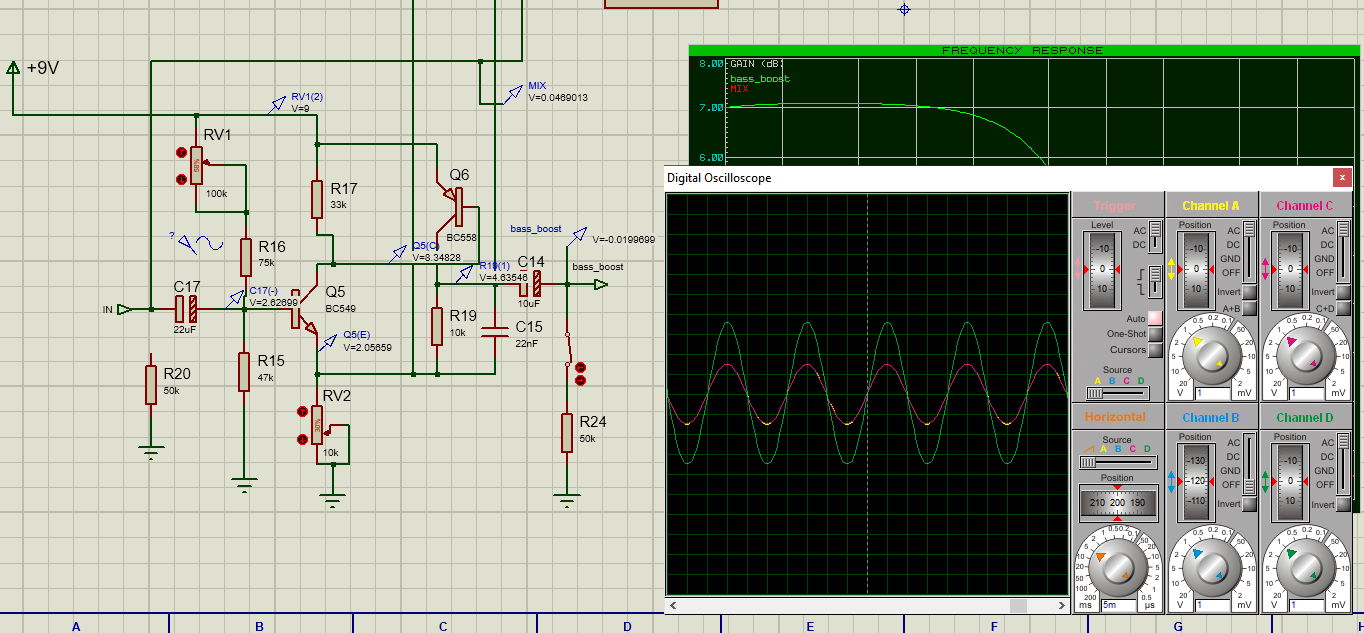This screenshot has height=633, width=1364.
Task: Select transistor Q6 BC558 symbol
Action: pos(451,206)
